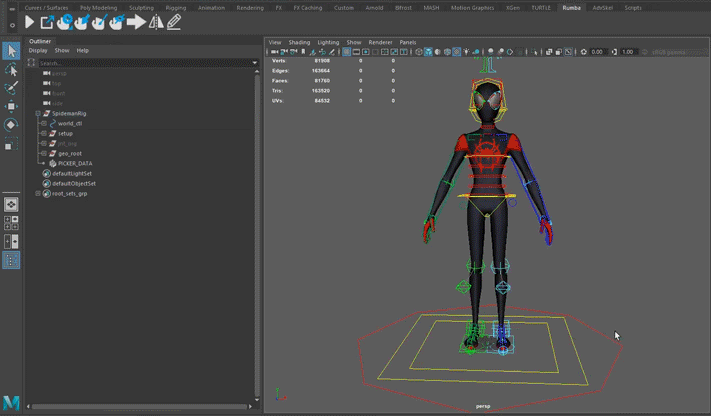Expand the root_sets_grp node
Screen dimensions: 711x416
[38, 193]
